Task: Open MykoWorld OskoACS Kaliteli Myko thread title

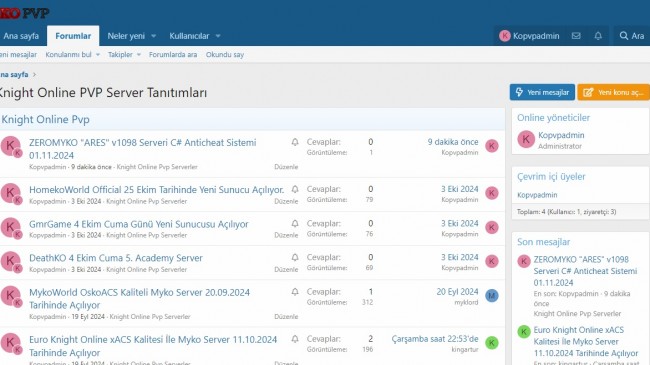Action: point(139,299)
